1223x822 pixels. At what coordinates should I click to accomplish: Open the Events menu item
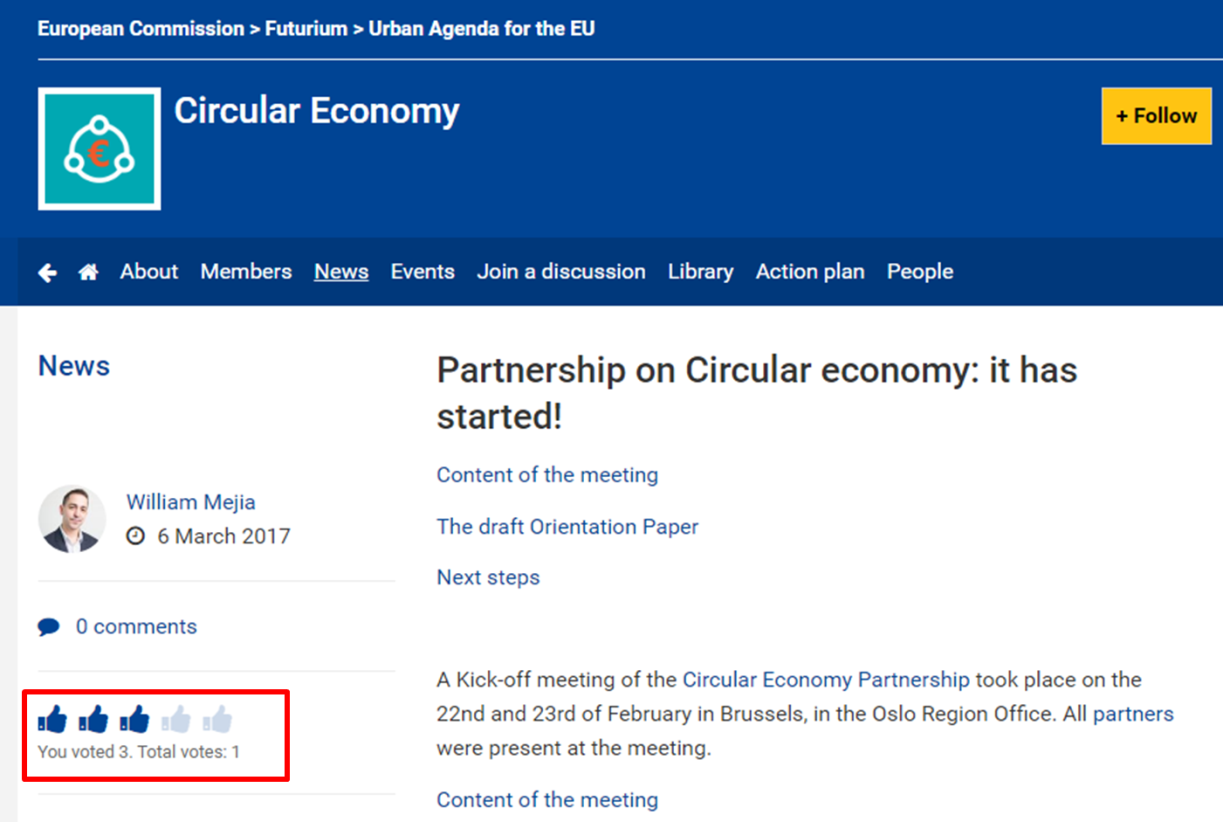point(422,272)
